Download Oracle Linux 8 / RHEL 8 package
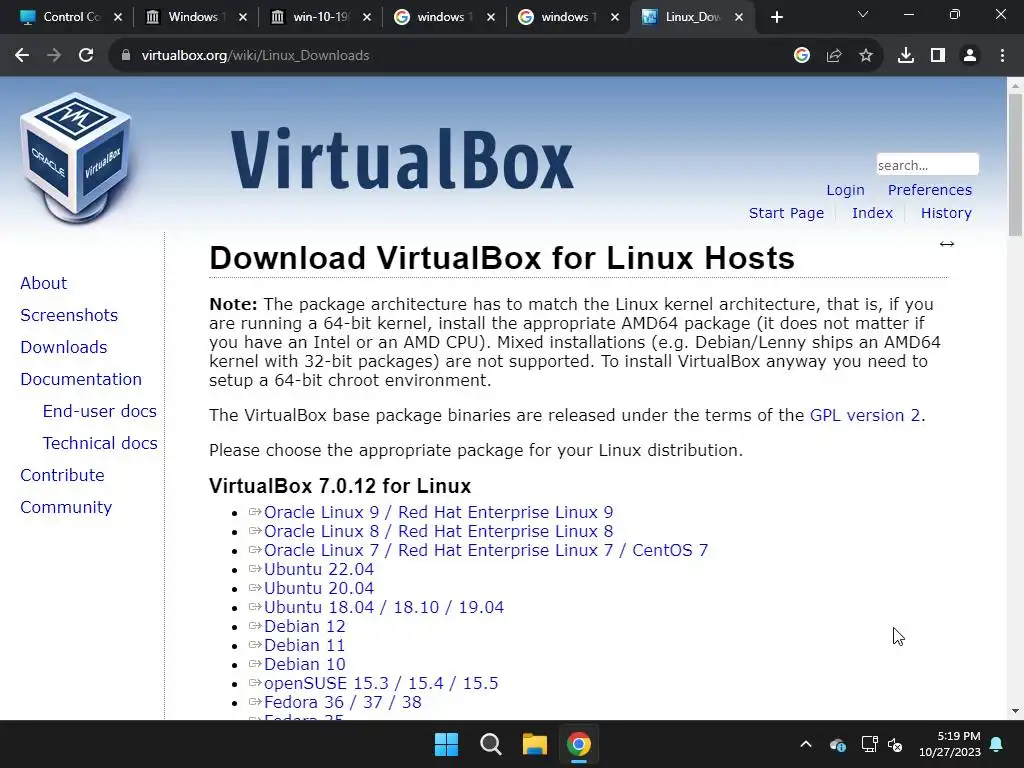This screenshot has width=1024, height=768. 438,532
